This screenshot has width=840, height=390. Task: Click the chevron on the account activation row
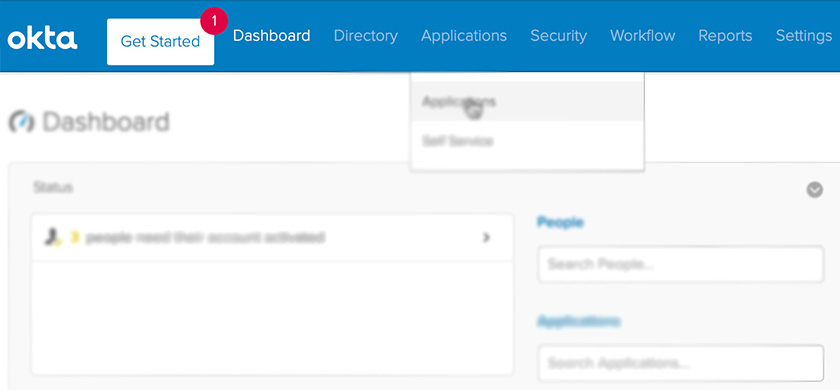(x=486, y=237)
